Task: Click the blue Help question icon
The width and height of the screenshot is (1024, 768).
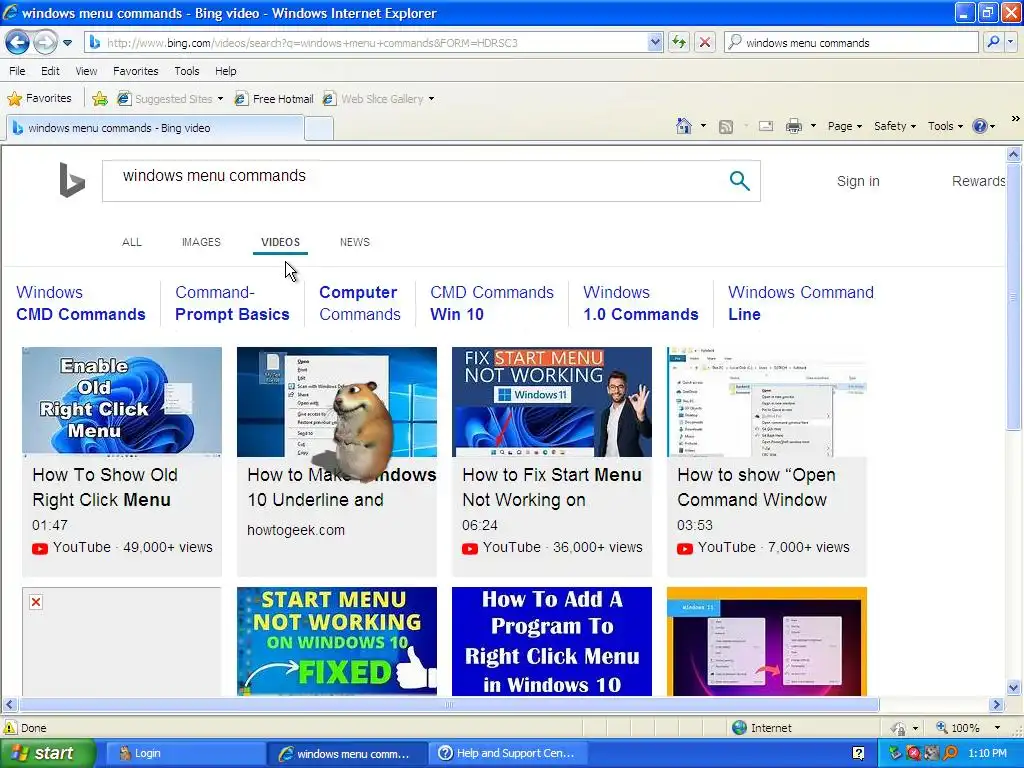Action: 980,126
